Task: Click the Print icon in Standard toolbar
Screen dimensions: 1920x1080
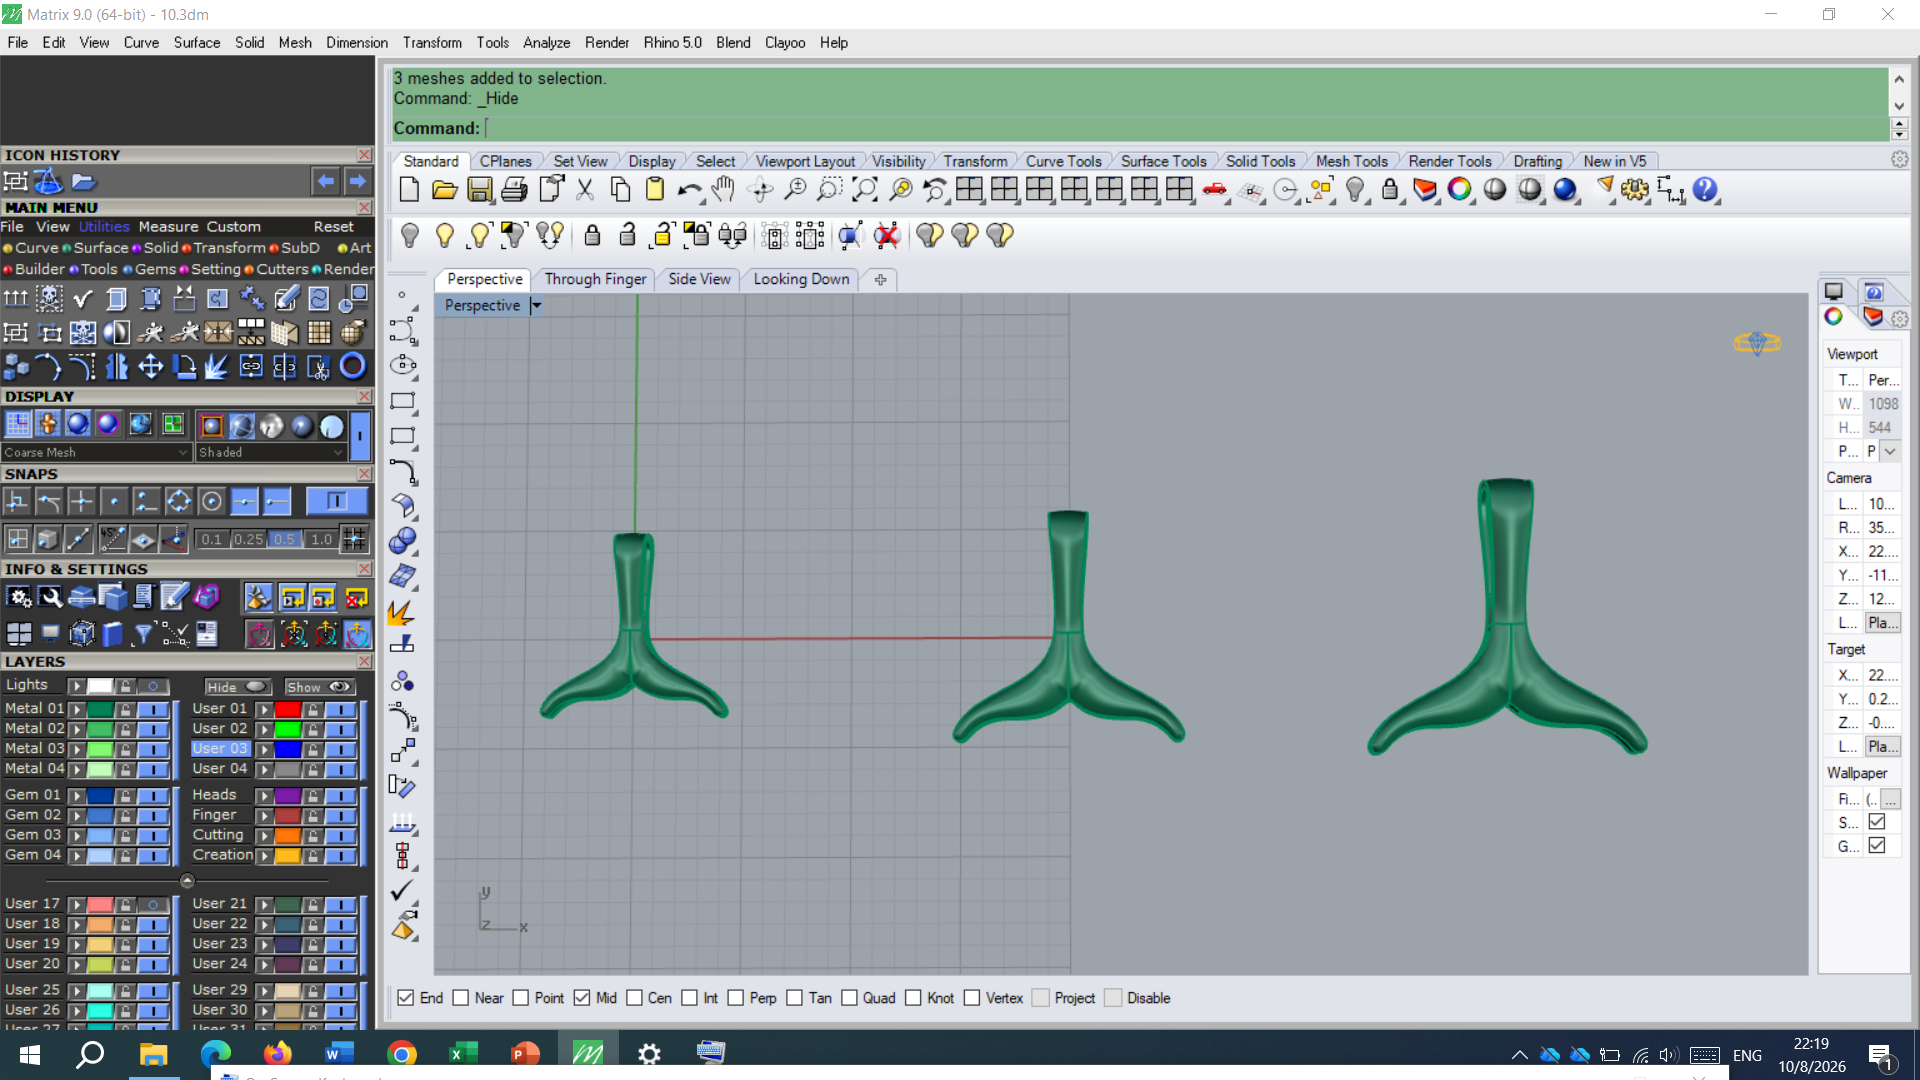Action: (x=514, y=190)
